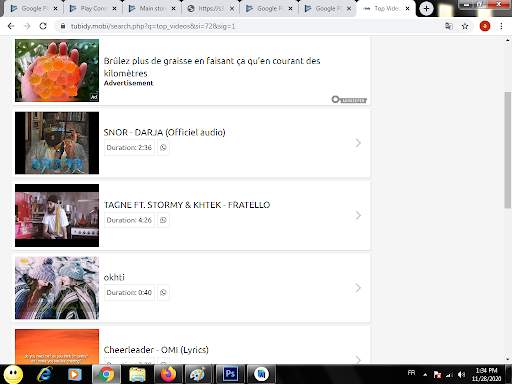
Task: Open a new tab with plus button
Action: coord(426,8)
